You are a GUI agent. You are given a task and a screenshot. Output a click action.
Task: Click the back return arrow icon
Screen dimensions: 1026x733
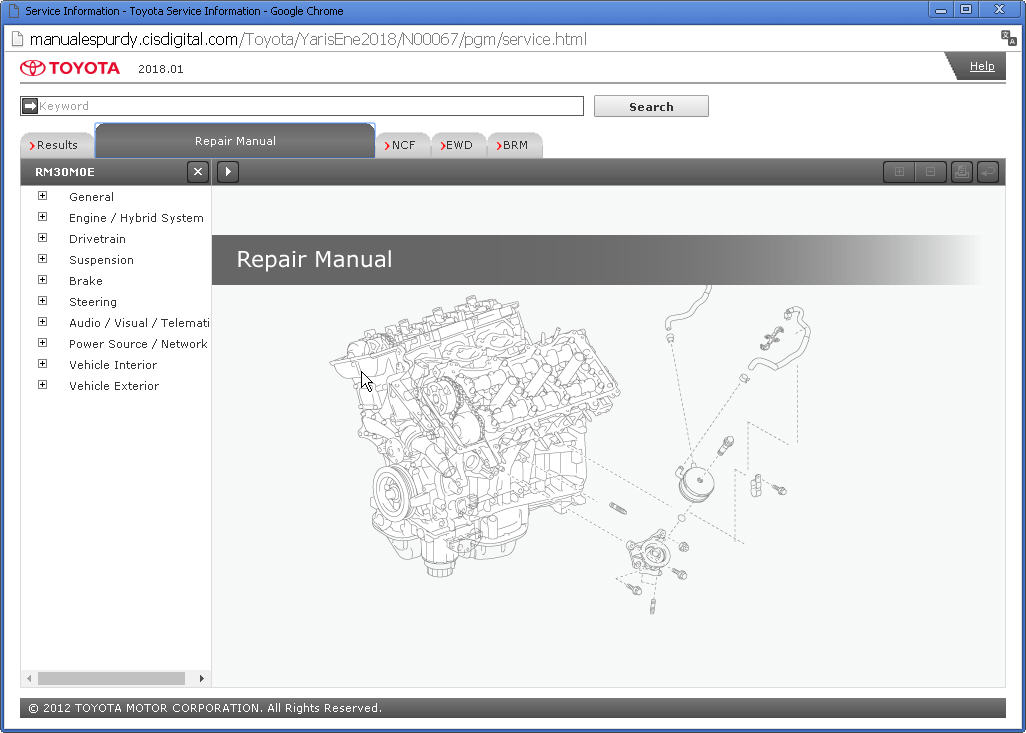987,172
